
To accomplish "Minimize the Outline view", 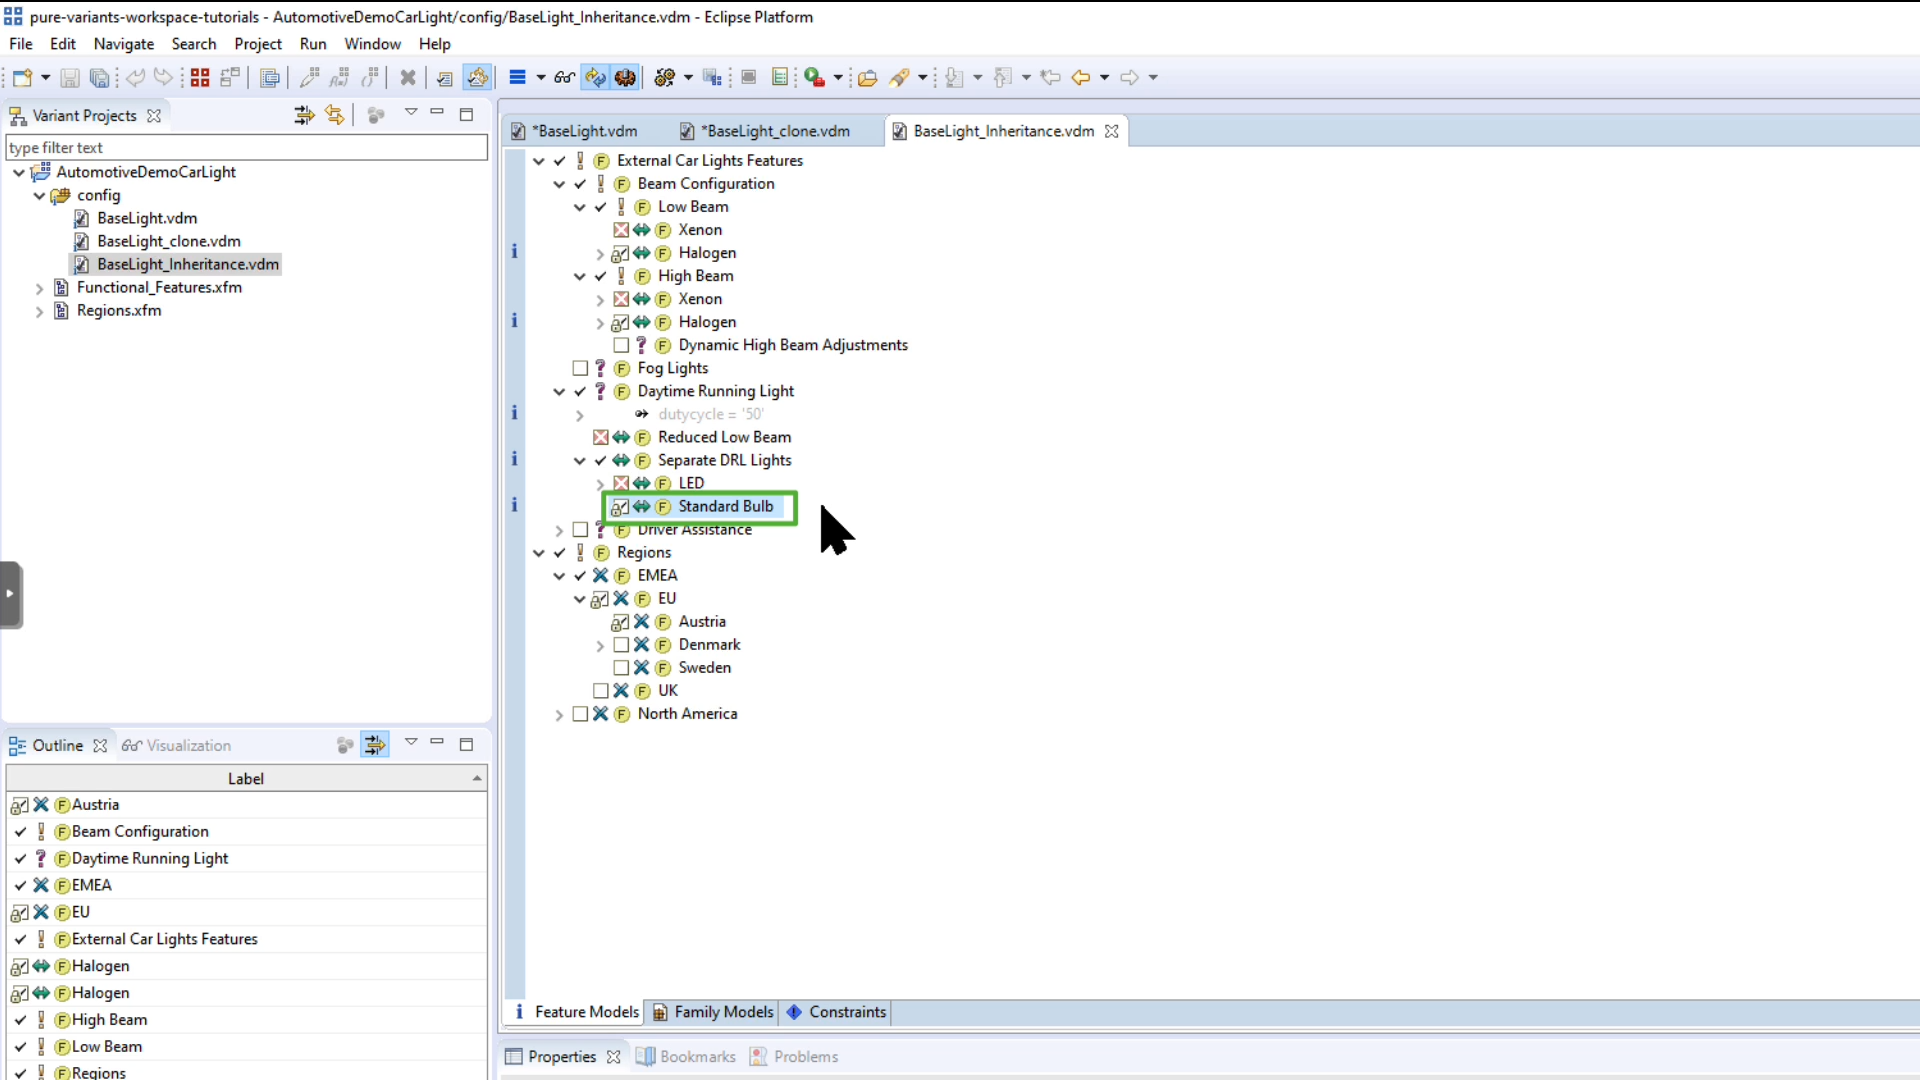I will pos(436,744).
